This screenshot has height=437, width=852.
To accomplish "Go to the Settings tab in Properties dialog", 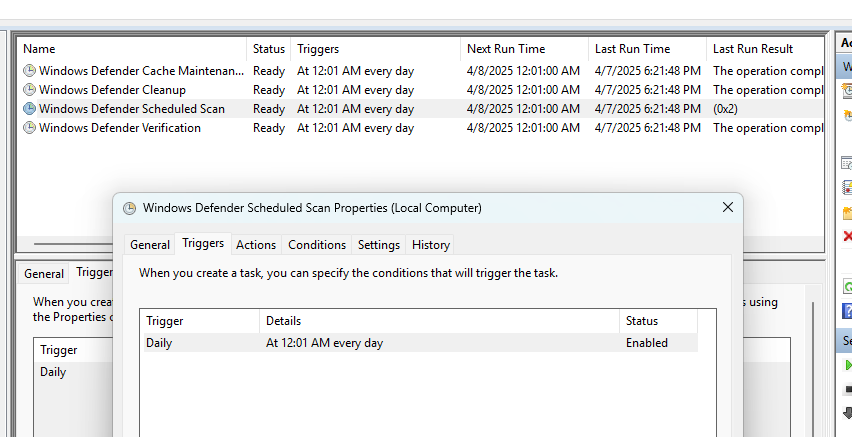I will (x=379, y=245).
